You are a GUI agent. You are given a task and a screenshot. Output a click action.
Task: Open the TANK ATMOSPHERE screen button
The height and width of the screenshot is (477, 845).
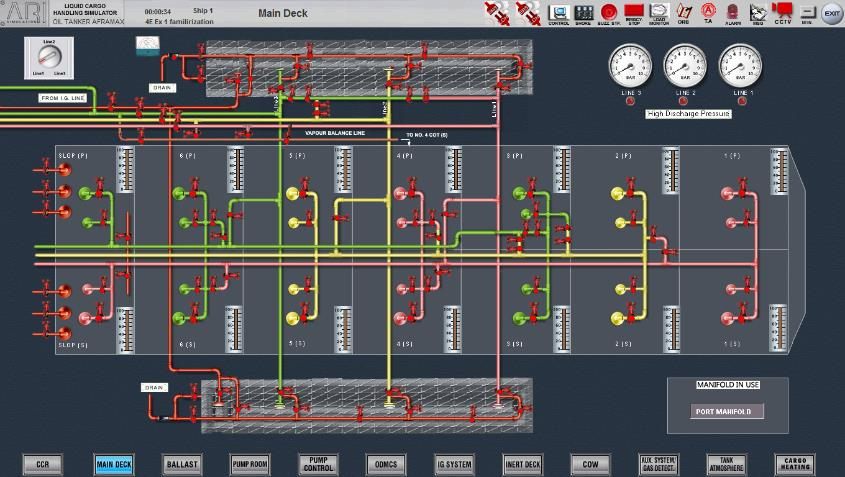coord(726,464)
